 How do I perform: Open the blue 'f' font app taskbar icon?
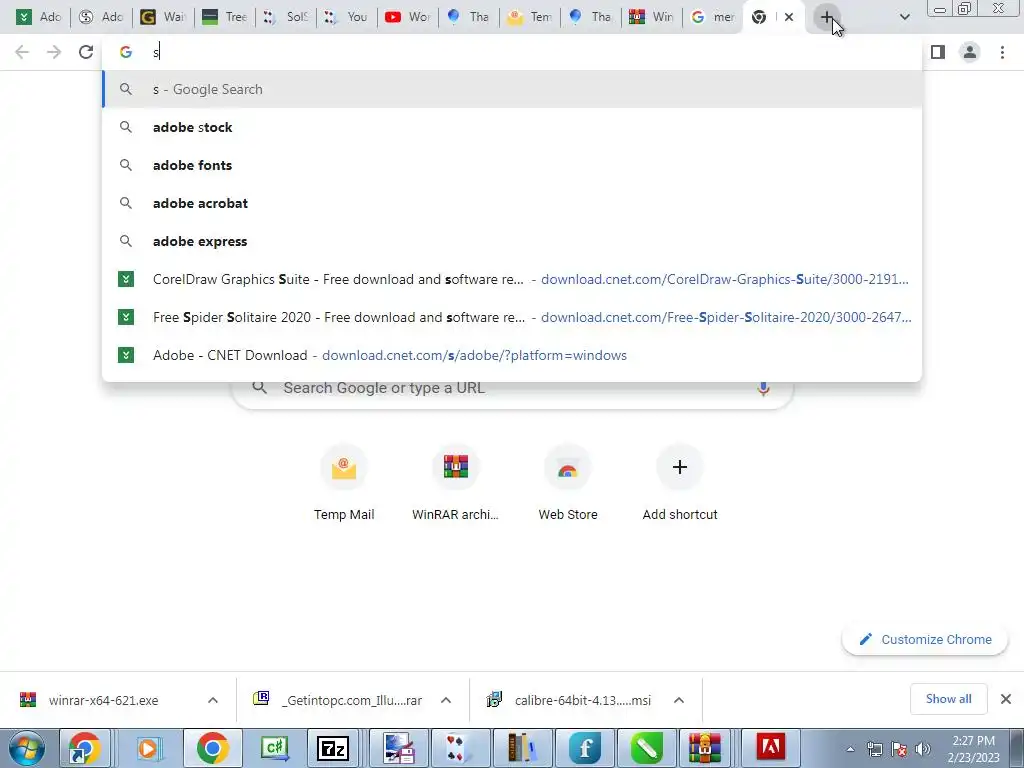coord(584,748)
